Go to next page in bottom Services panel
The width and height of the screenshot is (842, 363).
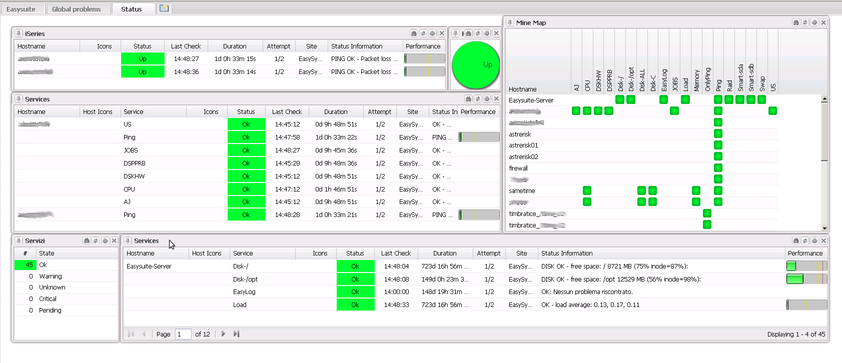(223, 334)
